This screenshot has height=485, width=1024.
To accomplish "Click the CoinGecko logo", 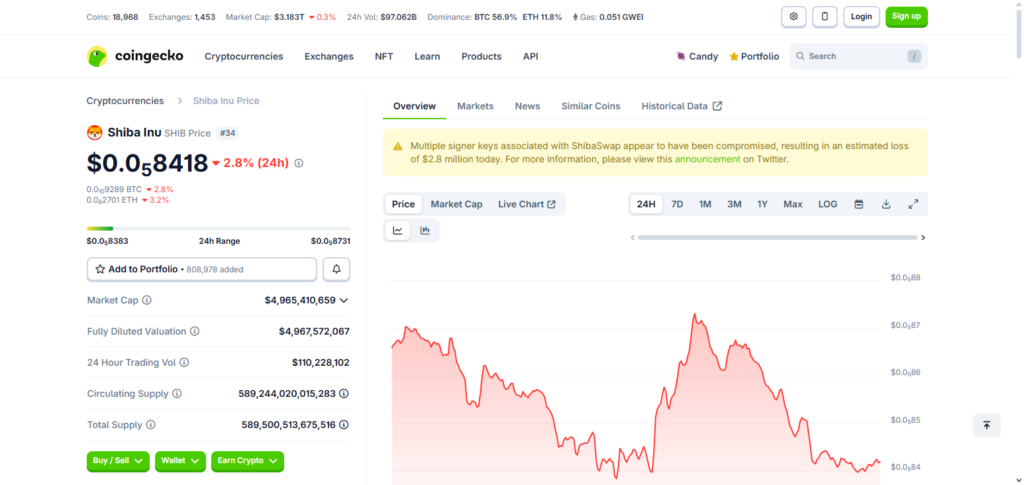I will point(136,57).
